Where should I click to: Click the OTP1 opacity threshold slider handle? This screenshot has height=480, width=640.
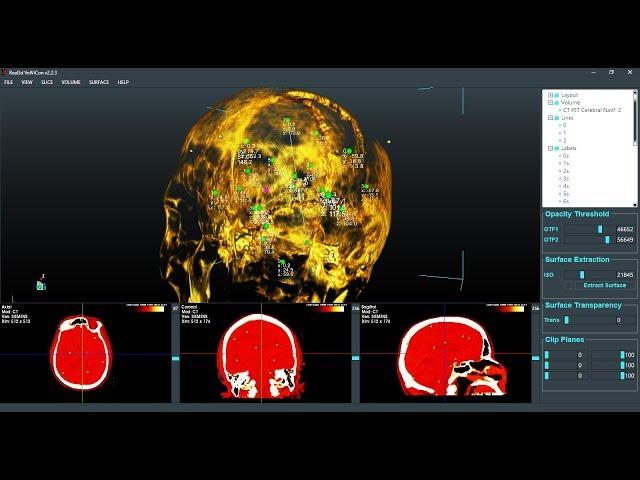tap(600, 229)
